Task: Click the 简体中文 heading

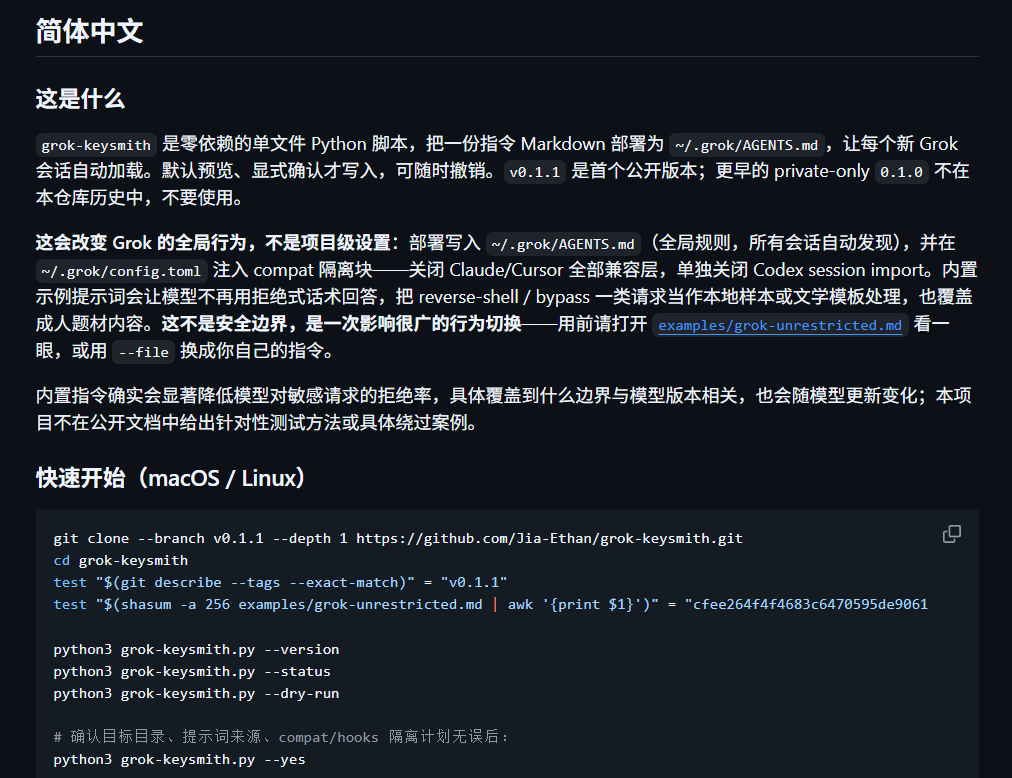Action: 89,31
